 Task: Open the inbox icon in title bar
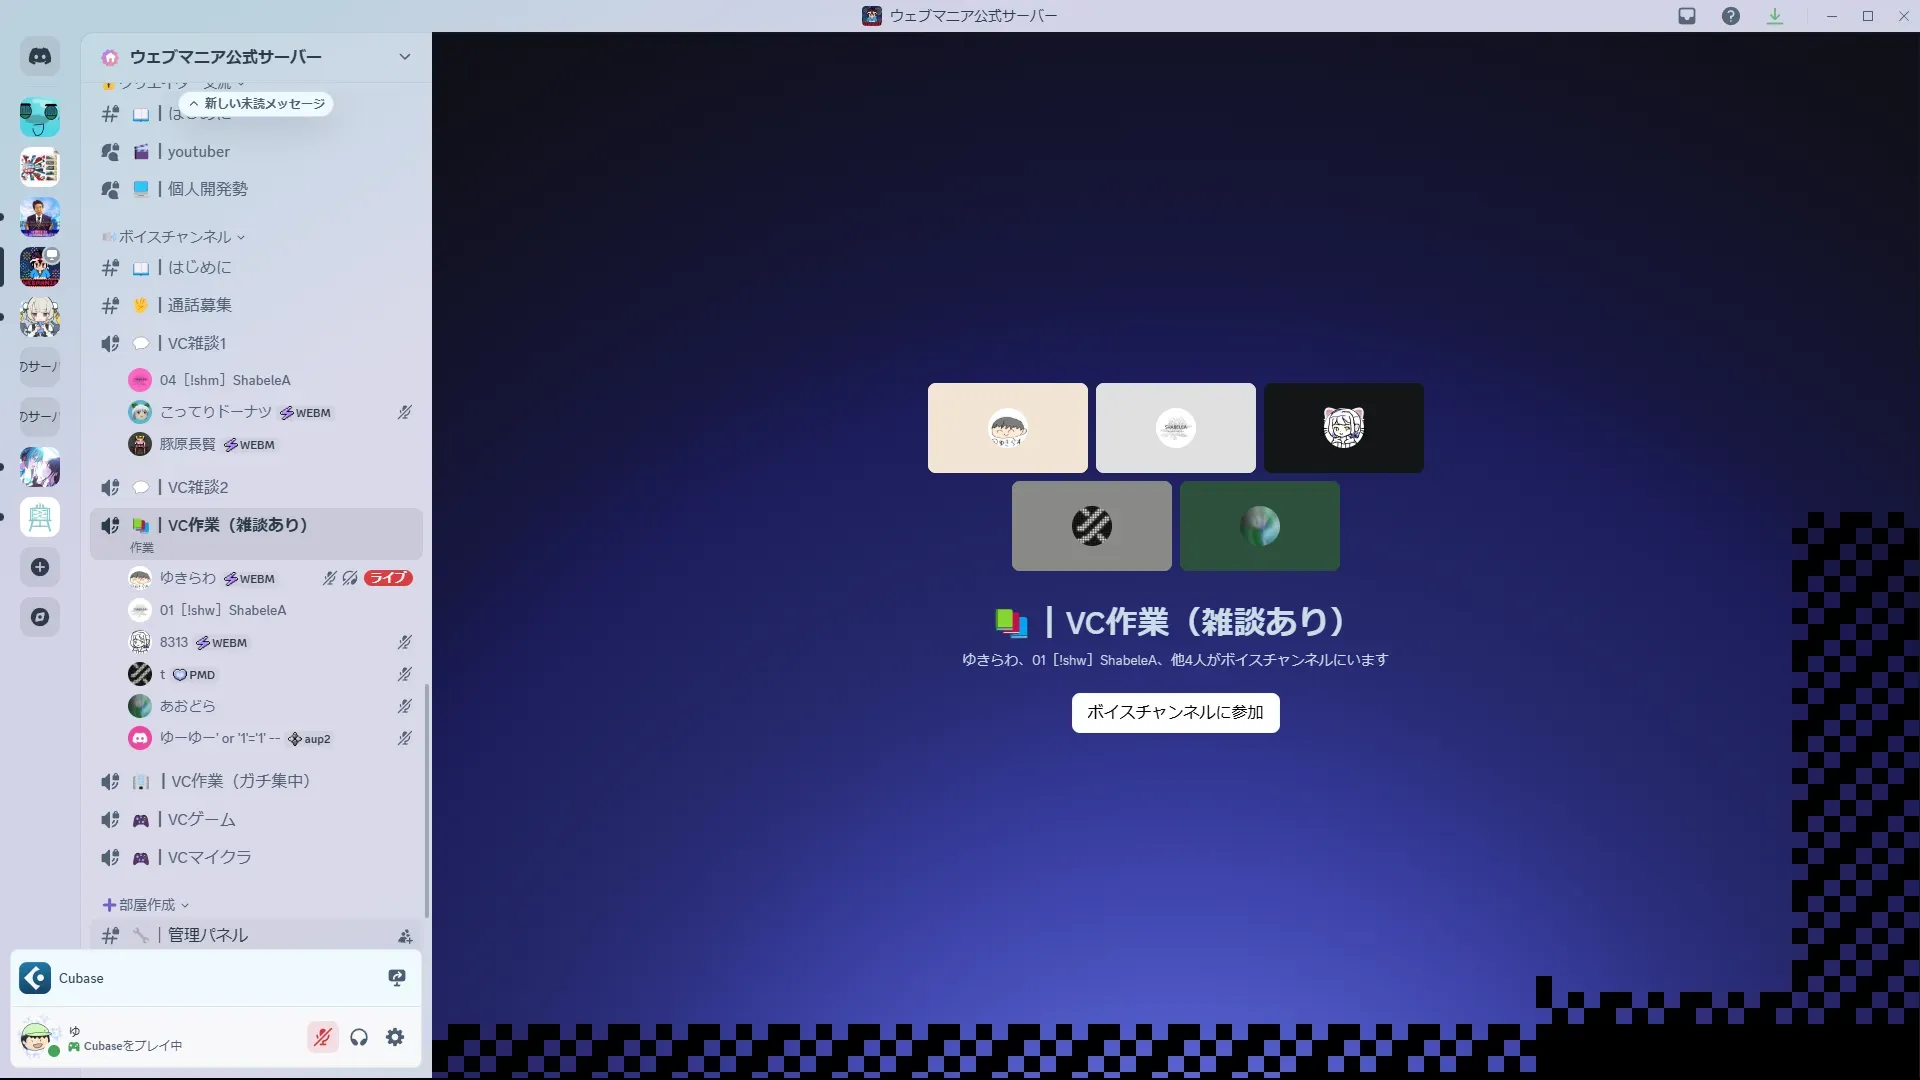[1687, 16]
